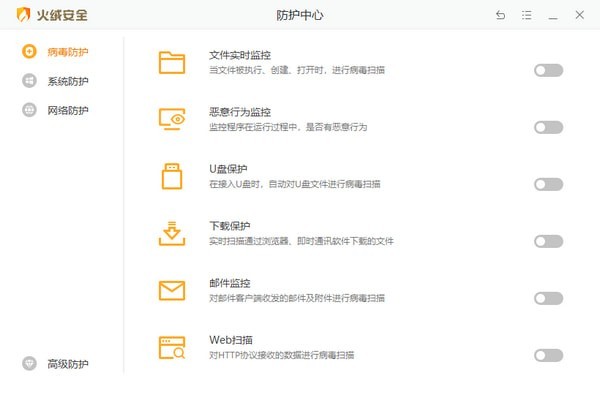The height and width of the screenshot is (395, 600).
Task: Enable the Web扫描 toggle switch
Action: coord(548,356)
